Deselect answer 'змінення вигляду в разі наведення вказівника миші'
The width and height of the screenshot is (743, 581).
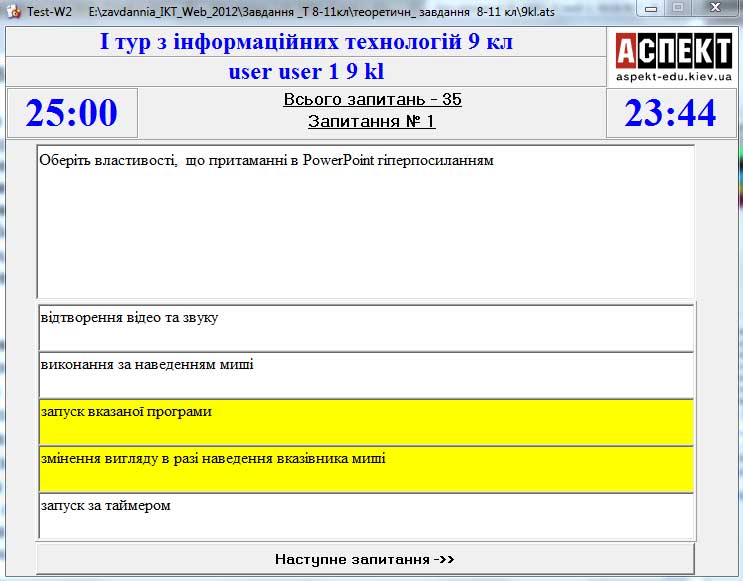(x=365, y=469)
